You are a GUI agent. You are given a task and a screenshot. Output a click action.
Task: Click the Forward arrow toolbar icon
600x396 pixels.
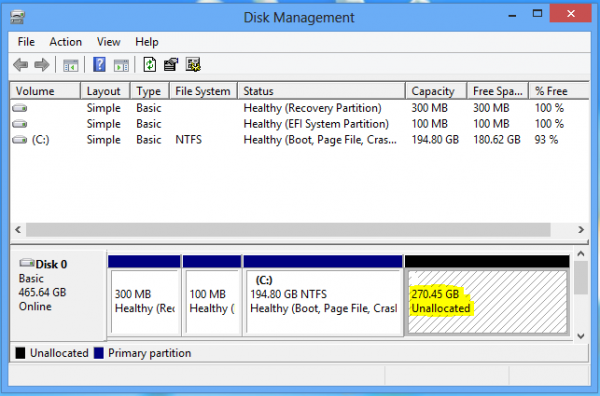[x=42, y=65]
